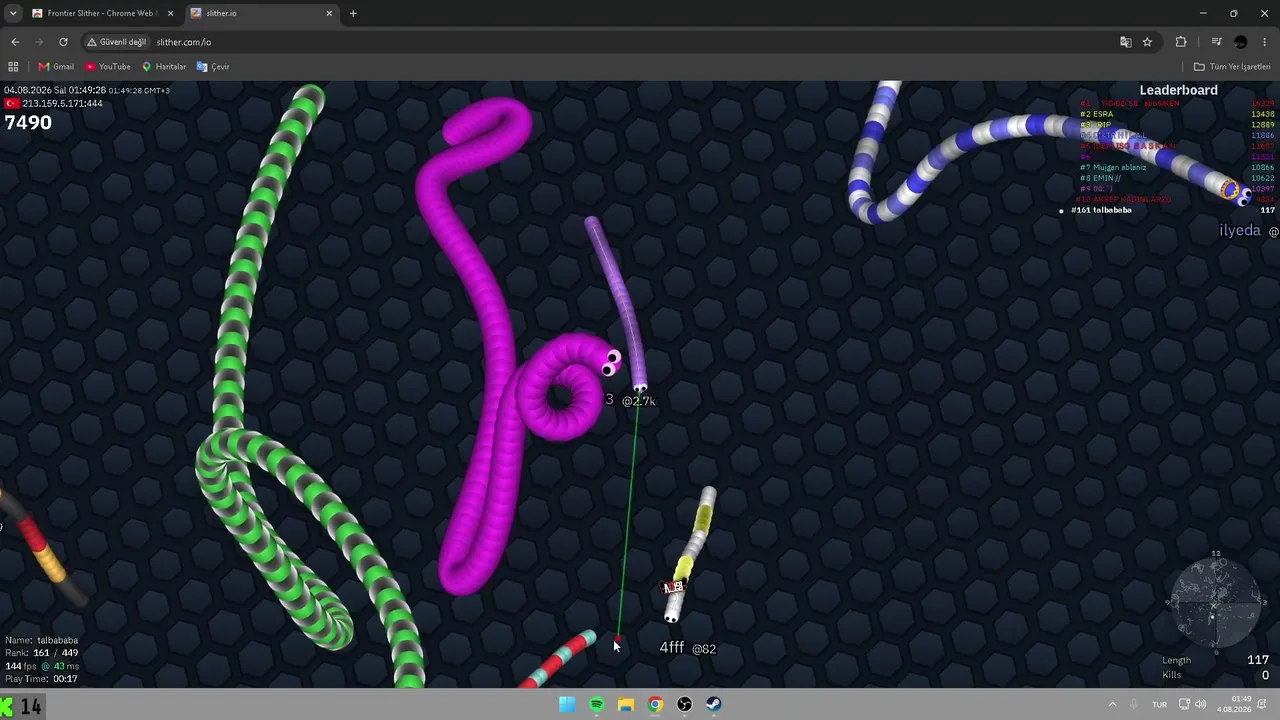Click the '#2 ESRA' leaderboard entry
Image resolution: width=1280 pixels, height=720 pixels.
(x=1097, y=114)
